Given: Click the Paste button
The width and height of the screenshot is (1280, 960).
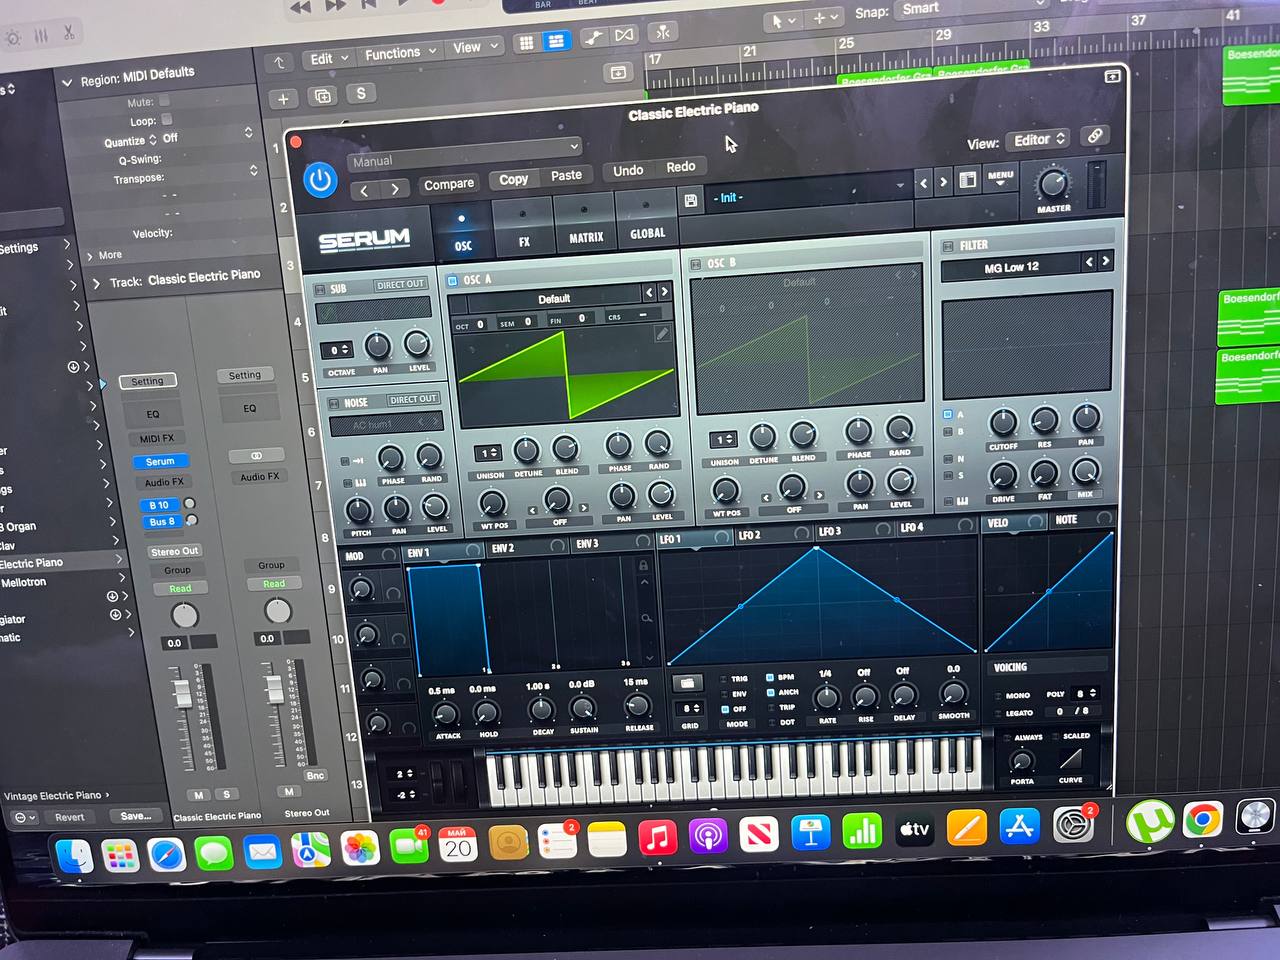Looking at the screenshot, I should 565,175.
